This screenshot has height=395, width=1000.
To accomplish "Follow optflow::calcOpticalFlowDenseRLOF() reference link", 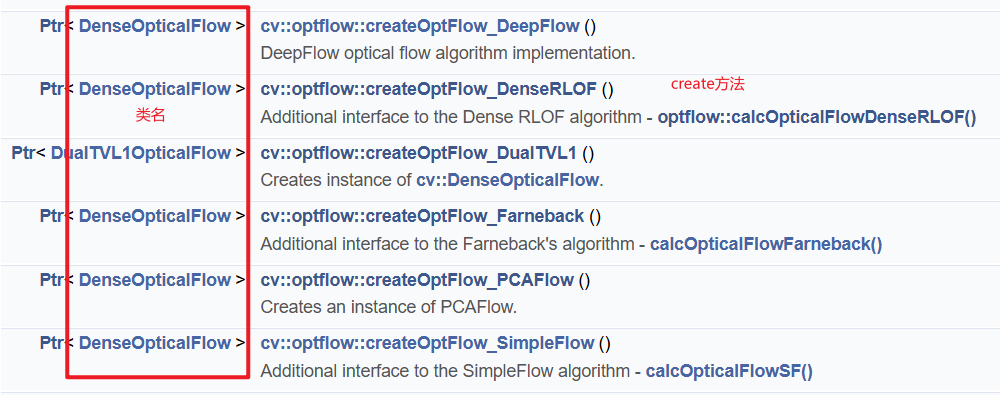I will [x=817, y=117].
